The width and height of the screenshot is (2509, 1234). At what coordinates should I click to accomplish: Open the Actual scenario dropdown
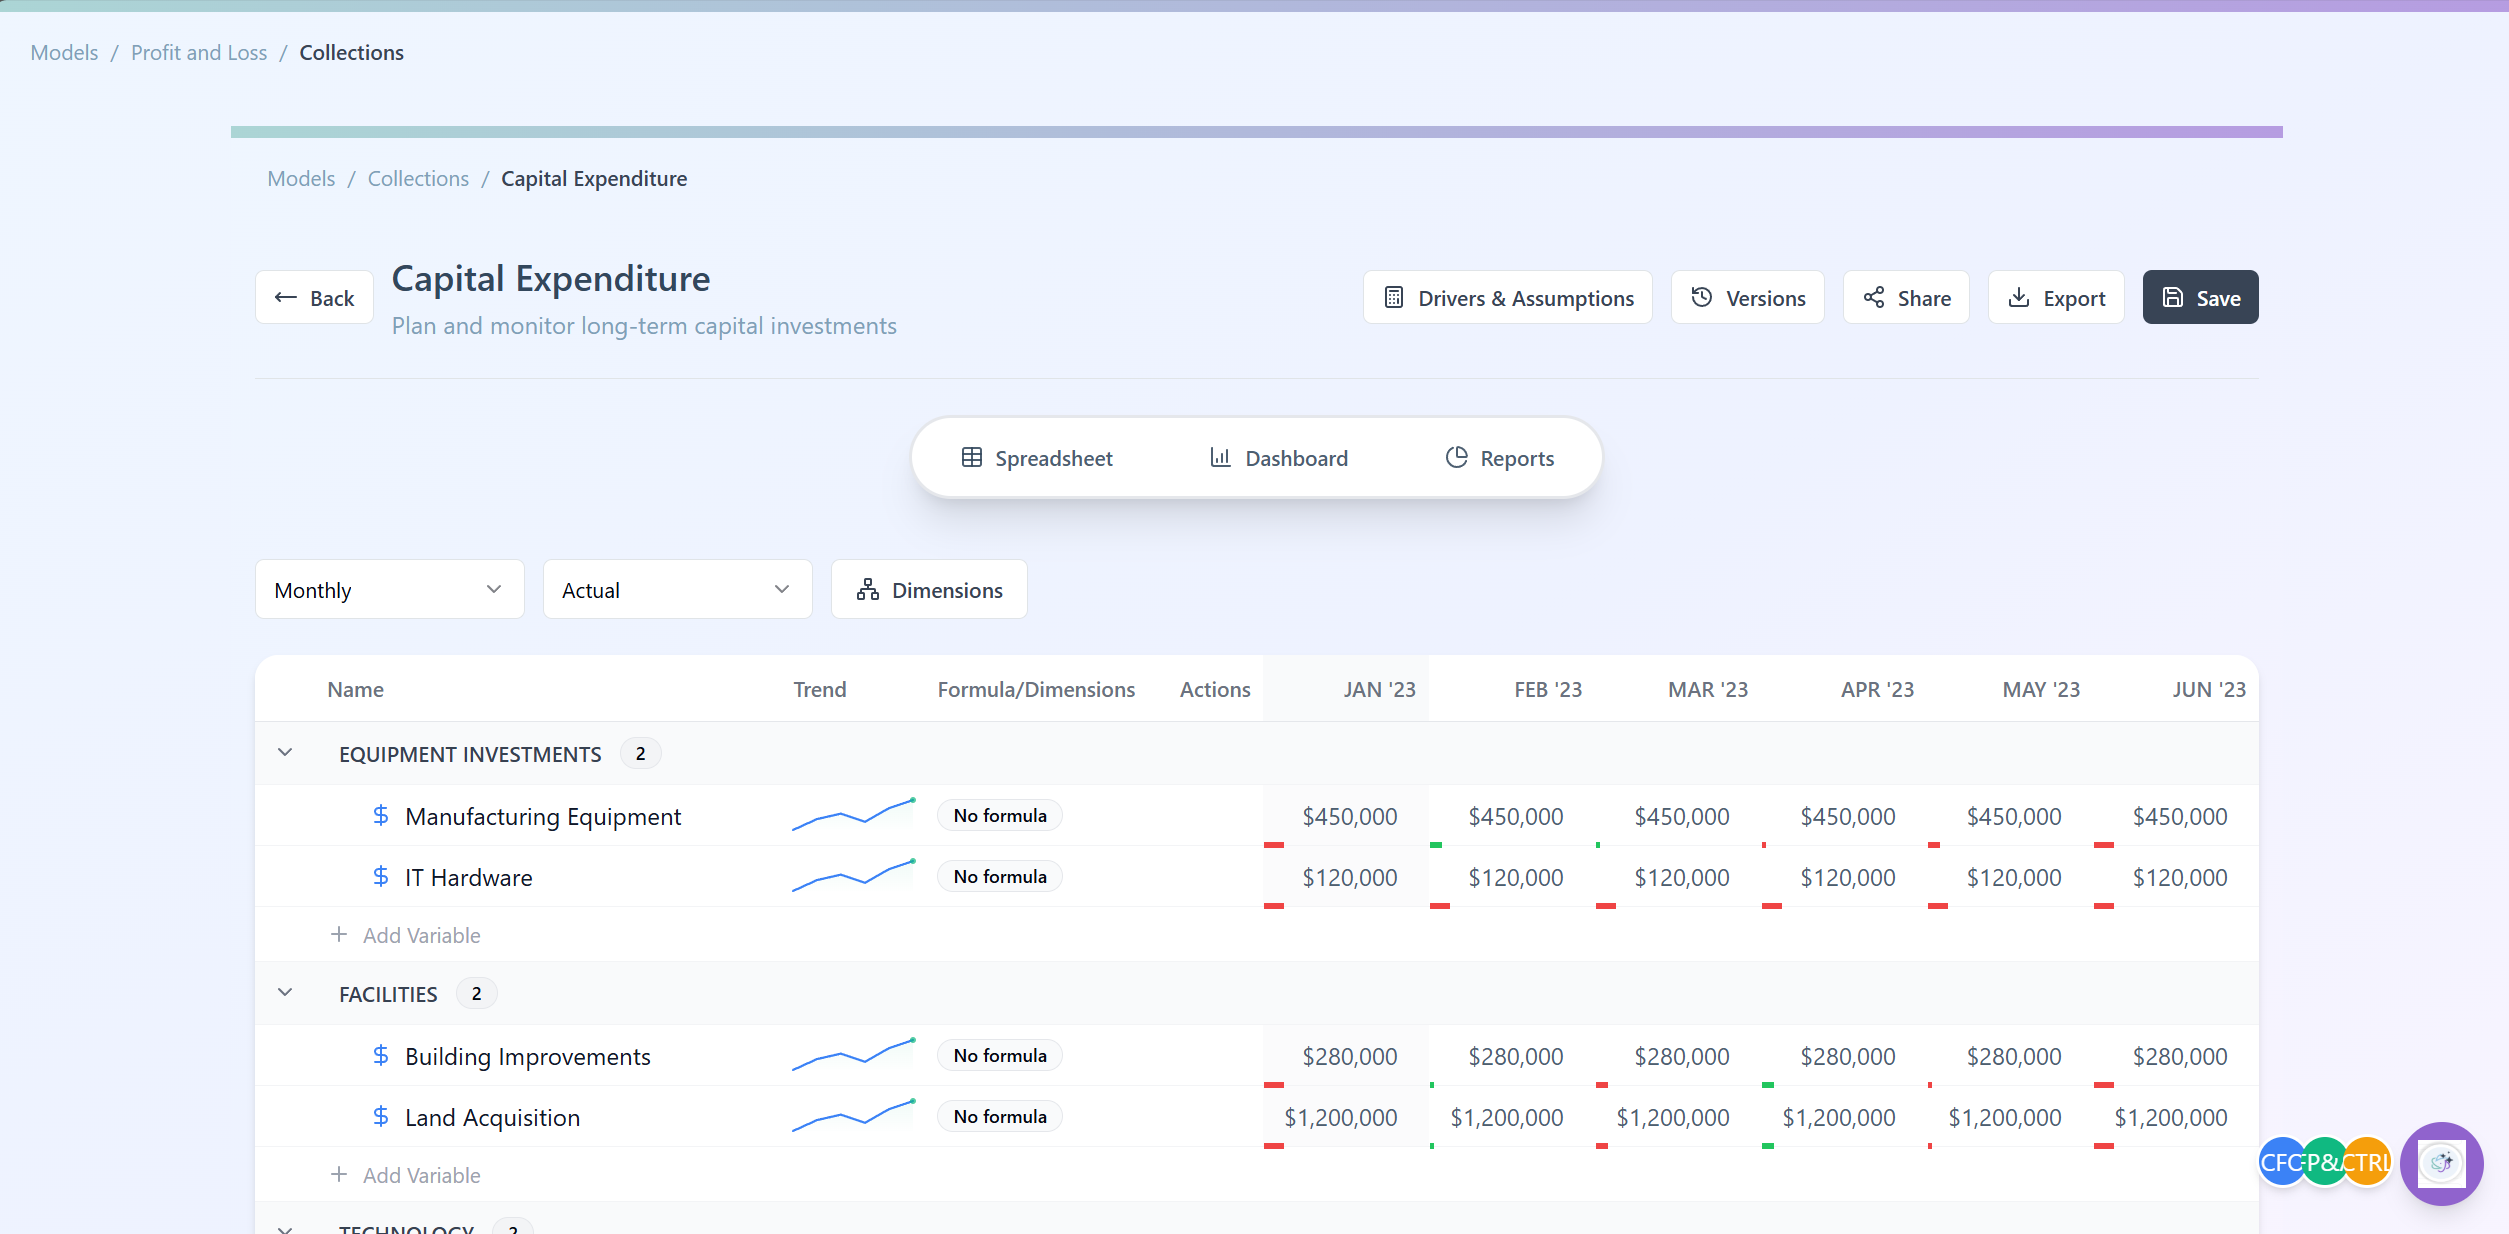point(678,590)
